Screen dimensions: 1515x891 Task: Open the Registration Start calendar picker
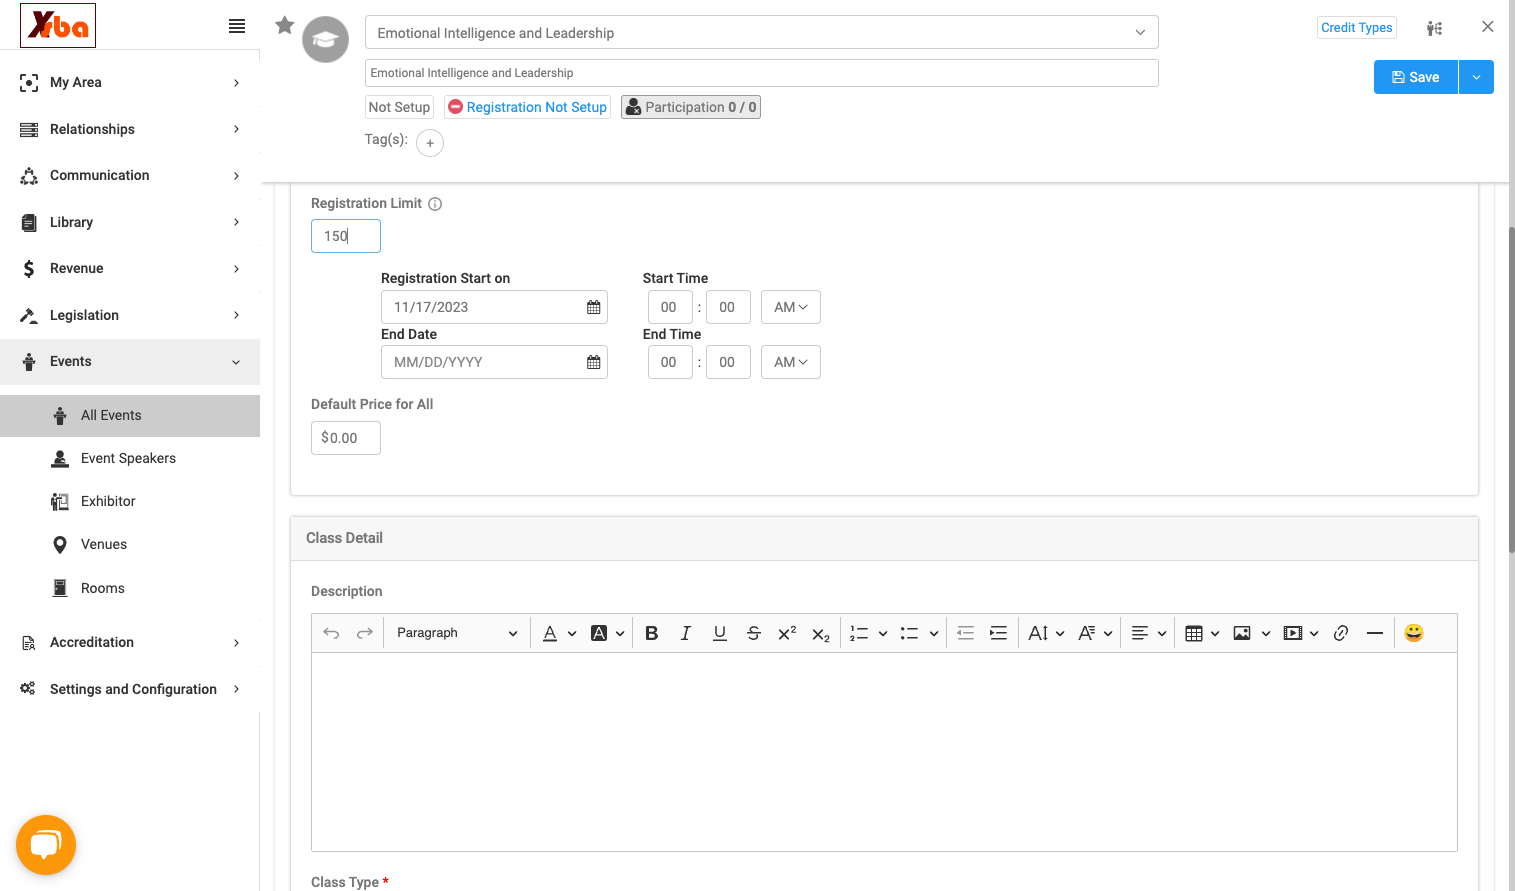tap(594, 307)
